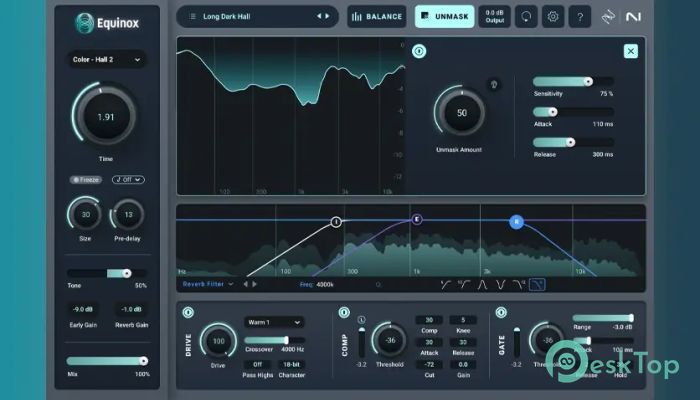700x400 pixels.
Task: Open the settings gear icon
Action: coord(552,16)
